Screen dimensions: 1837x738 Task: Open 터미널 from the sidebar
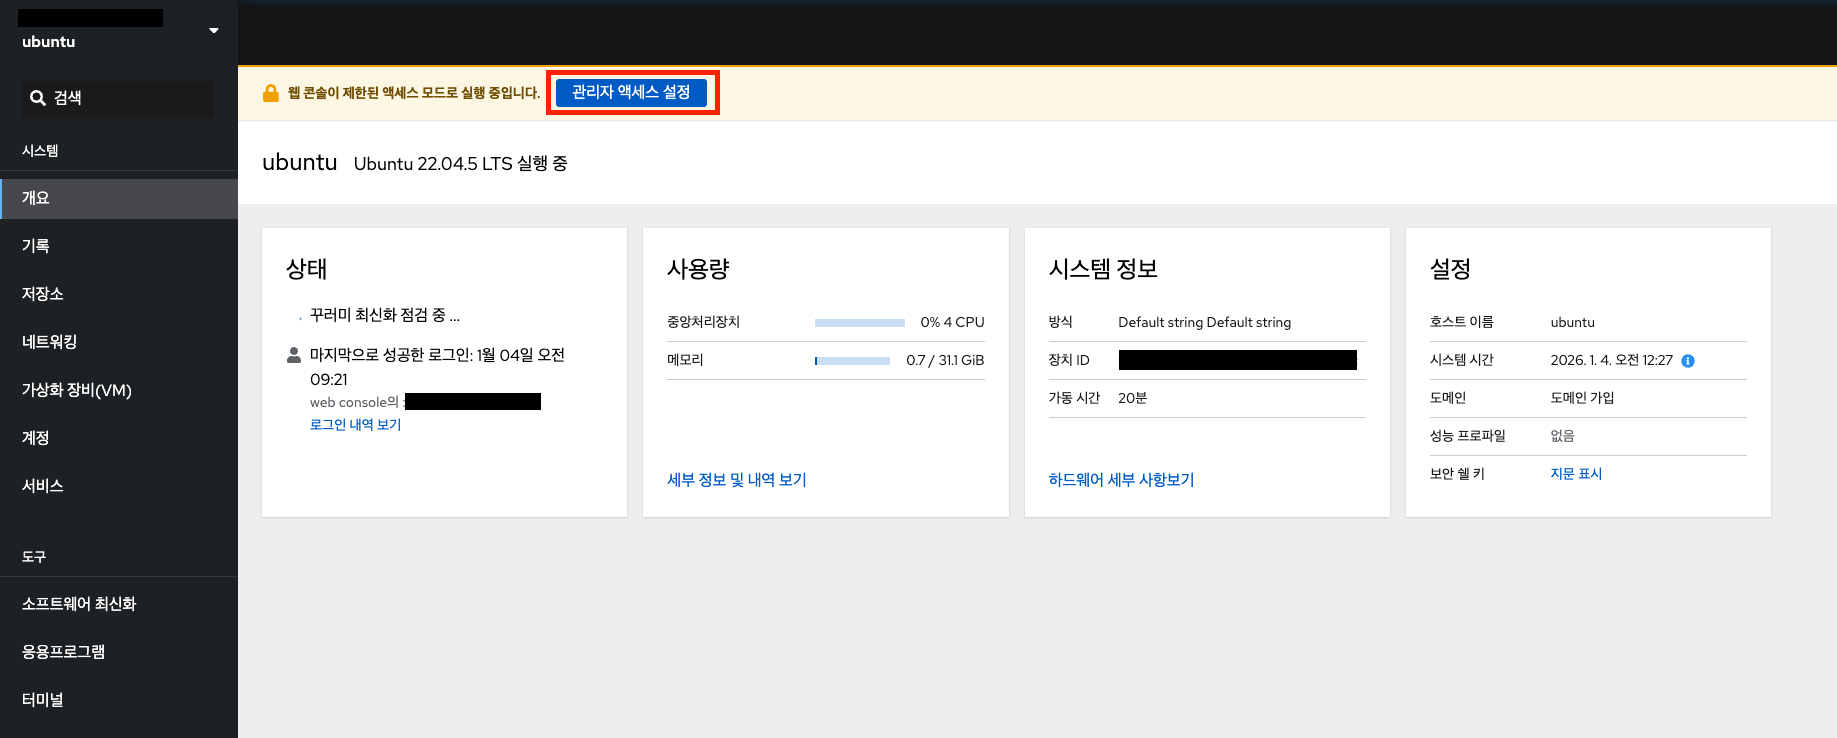(43, 700)
